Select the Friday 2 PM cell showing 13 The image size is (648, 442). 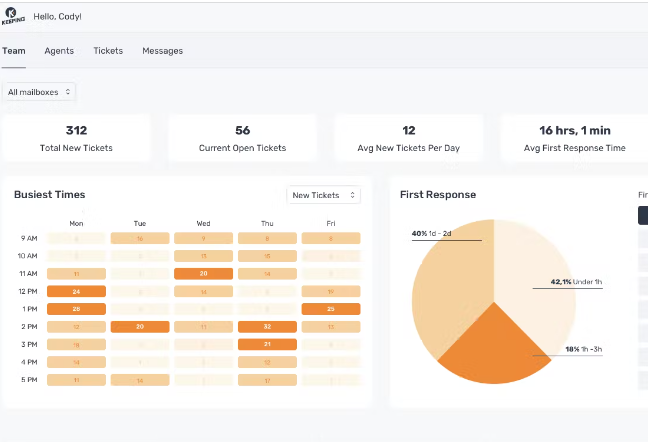[331, 327]
